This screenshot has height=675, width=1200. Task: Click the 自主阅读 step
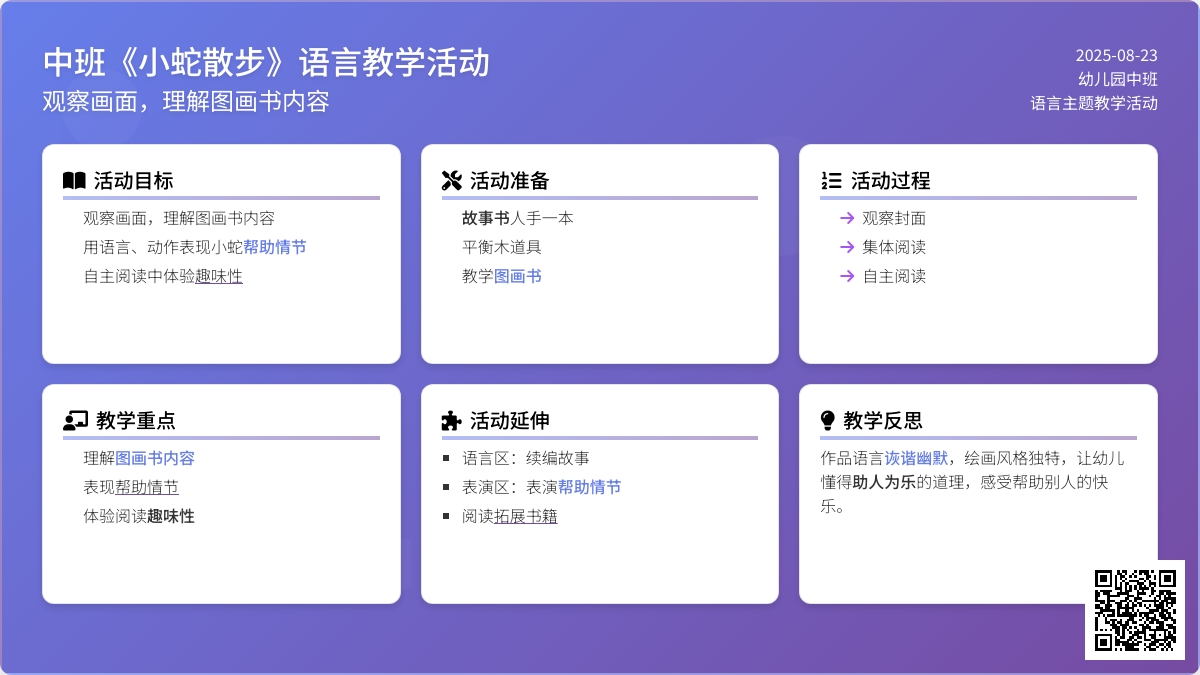(x=894, y=276)
